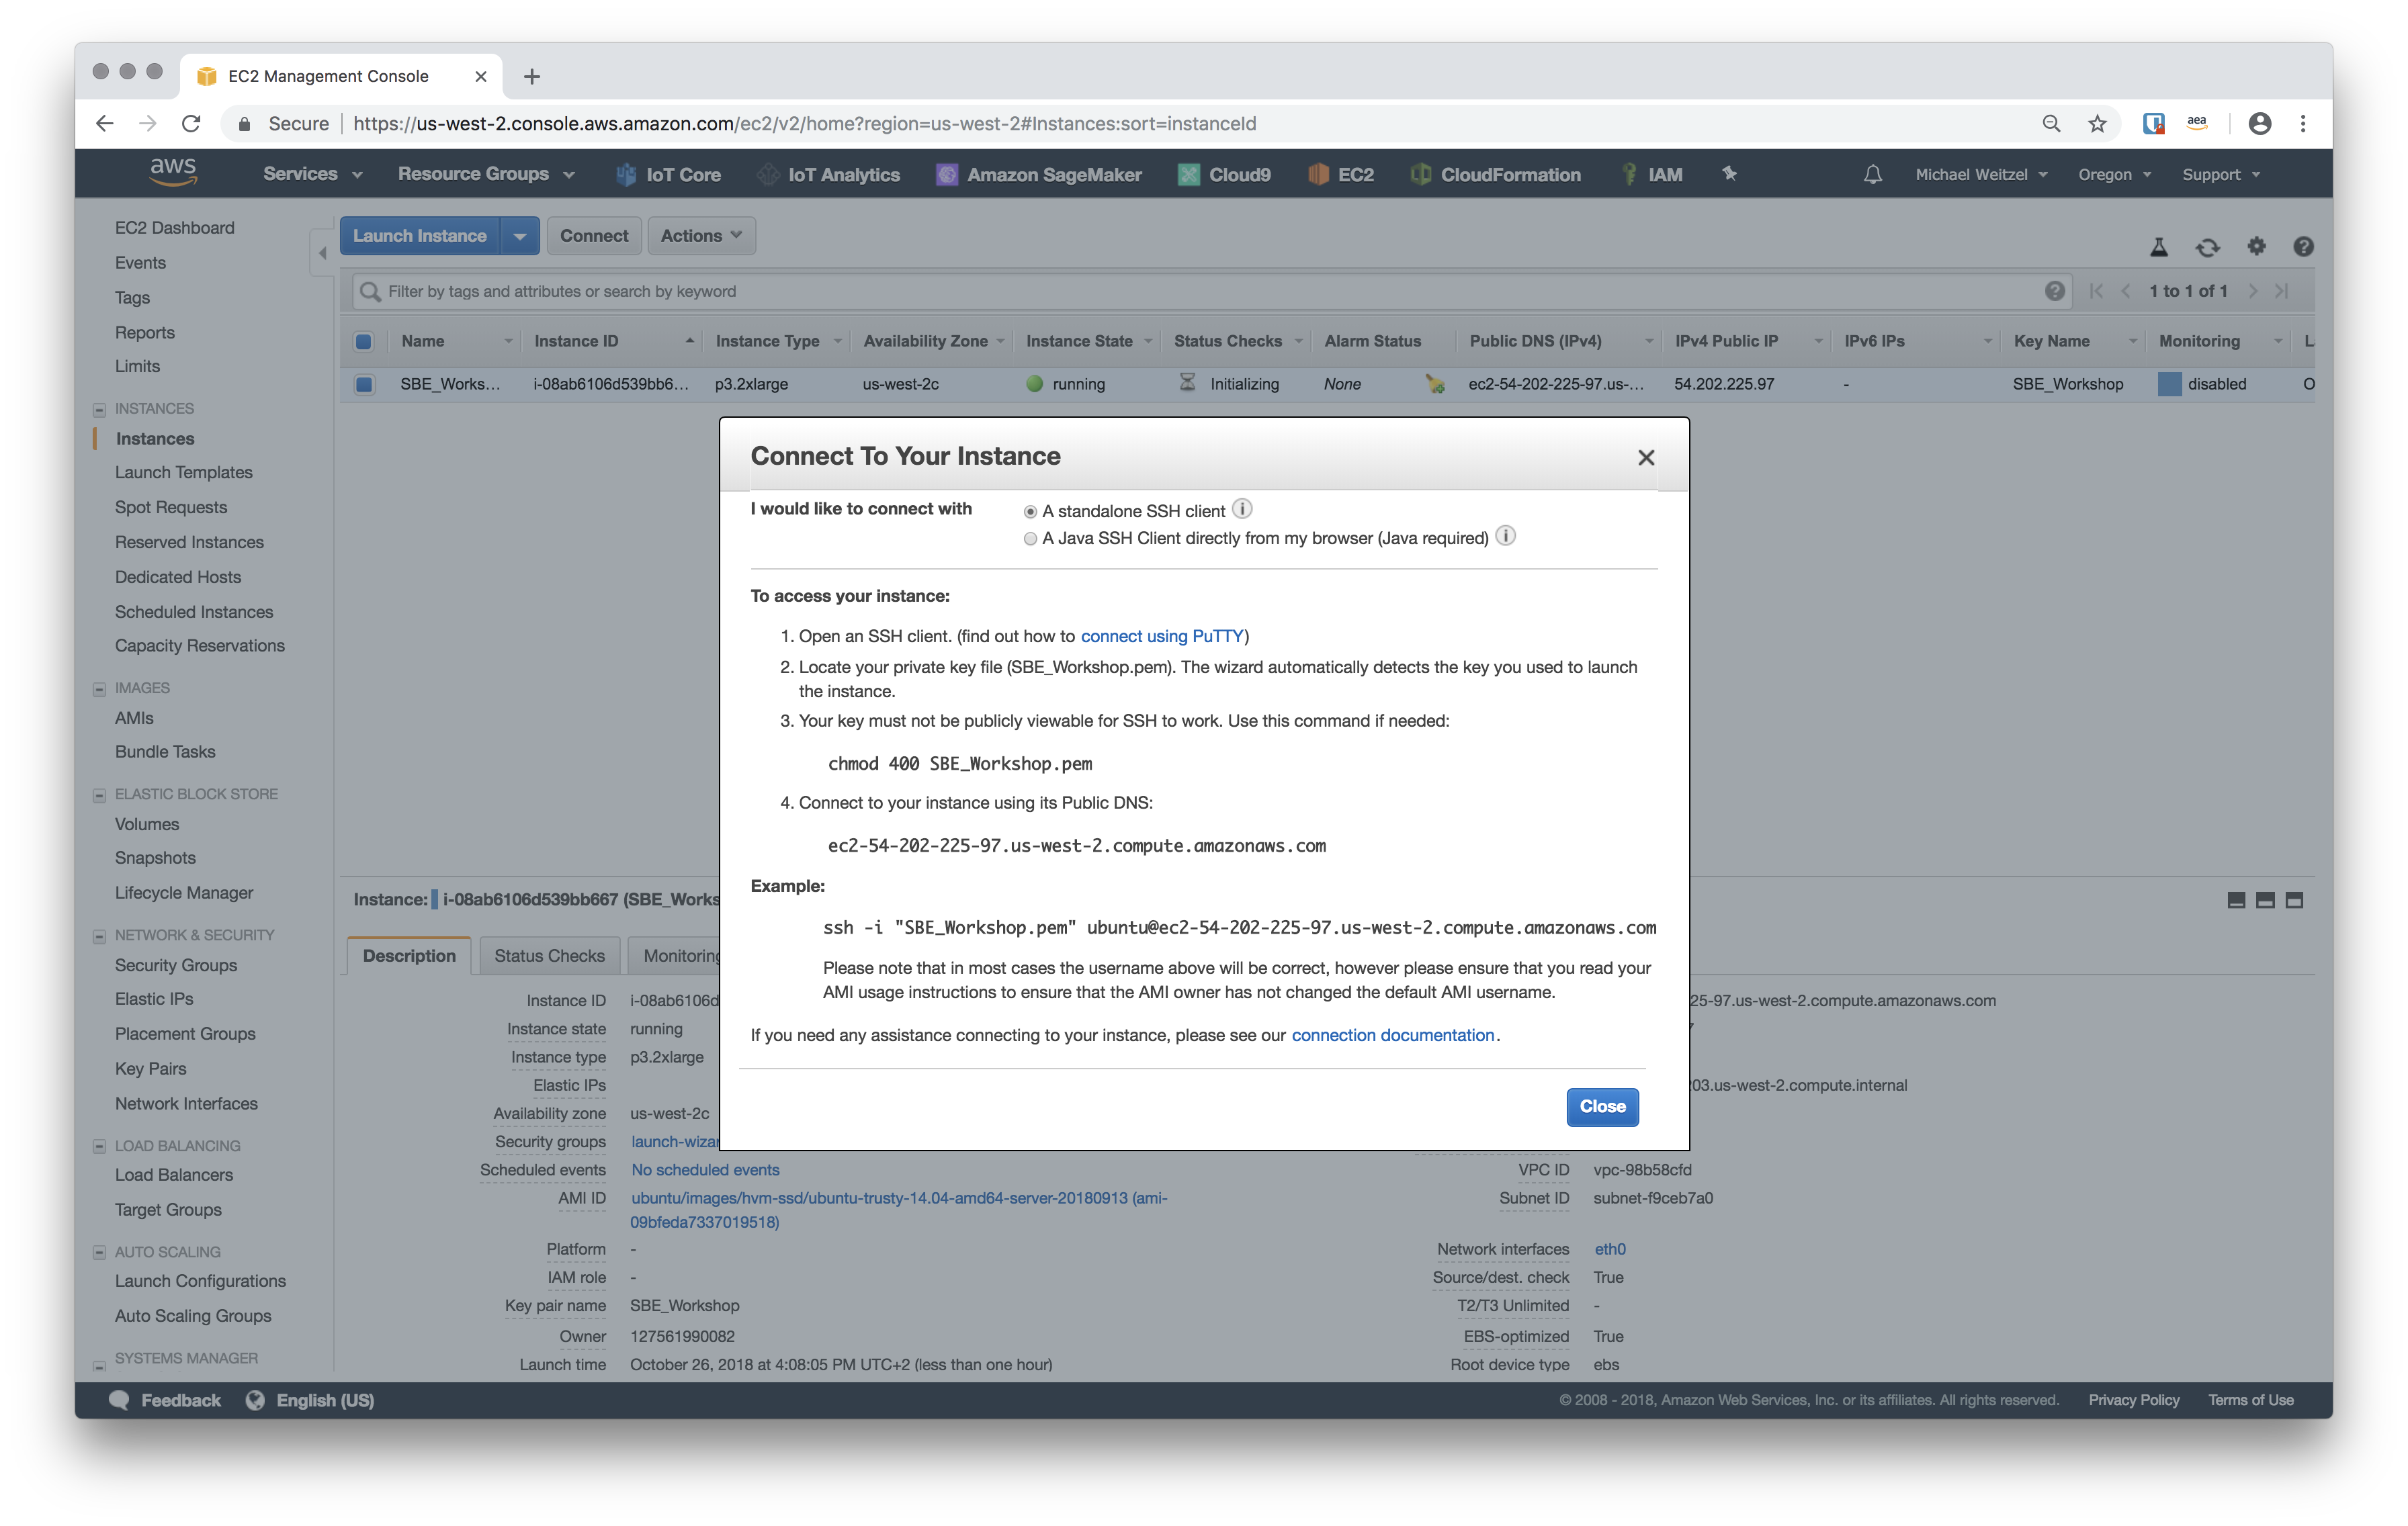The image size is (2408, 1526).
Task: Open EC2 shortcut in nav bar
Action: click(1341, 174)
